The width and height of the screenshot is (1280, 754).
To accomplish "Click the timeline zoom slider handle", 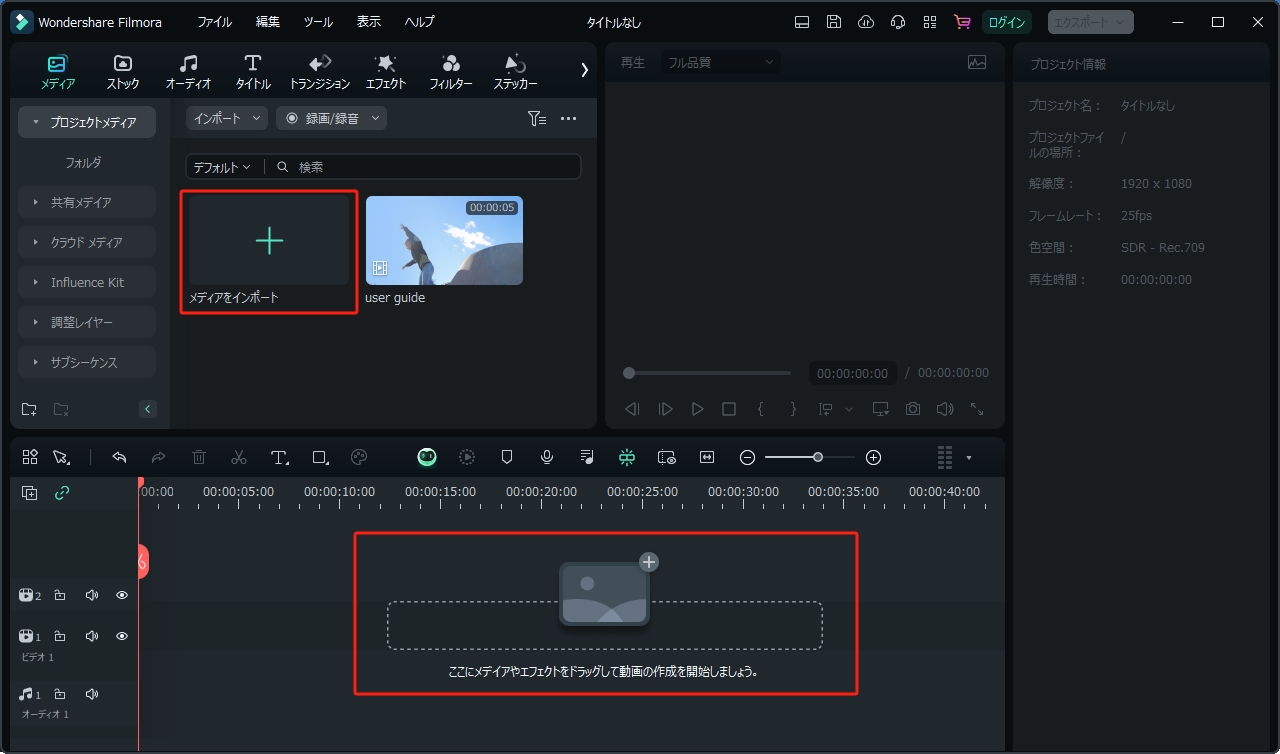I will 818,457.
